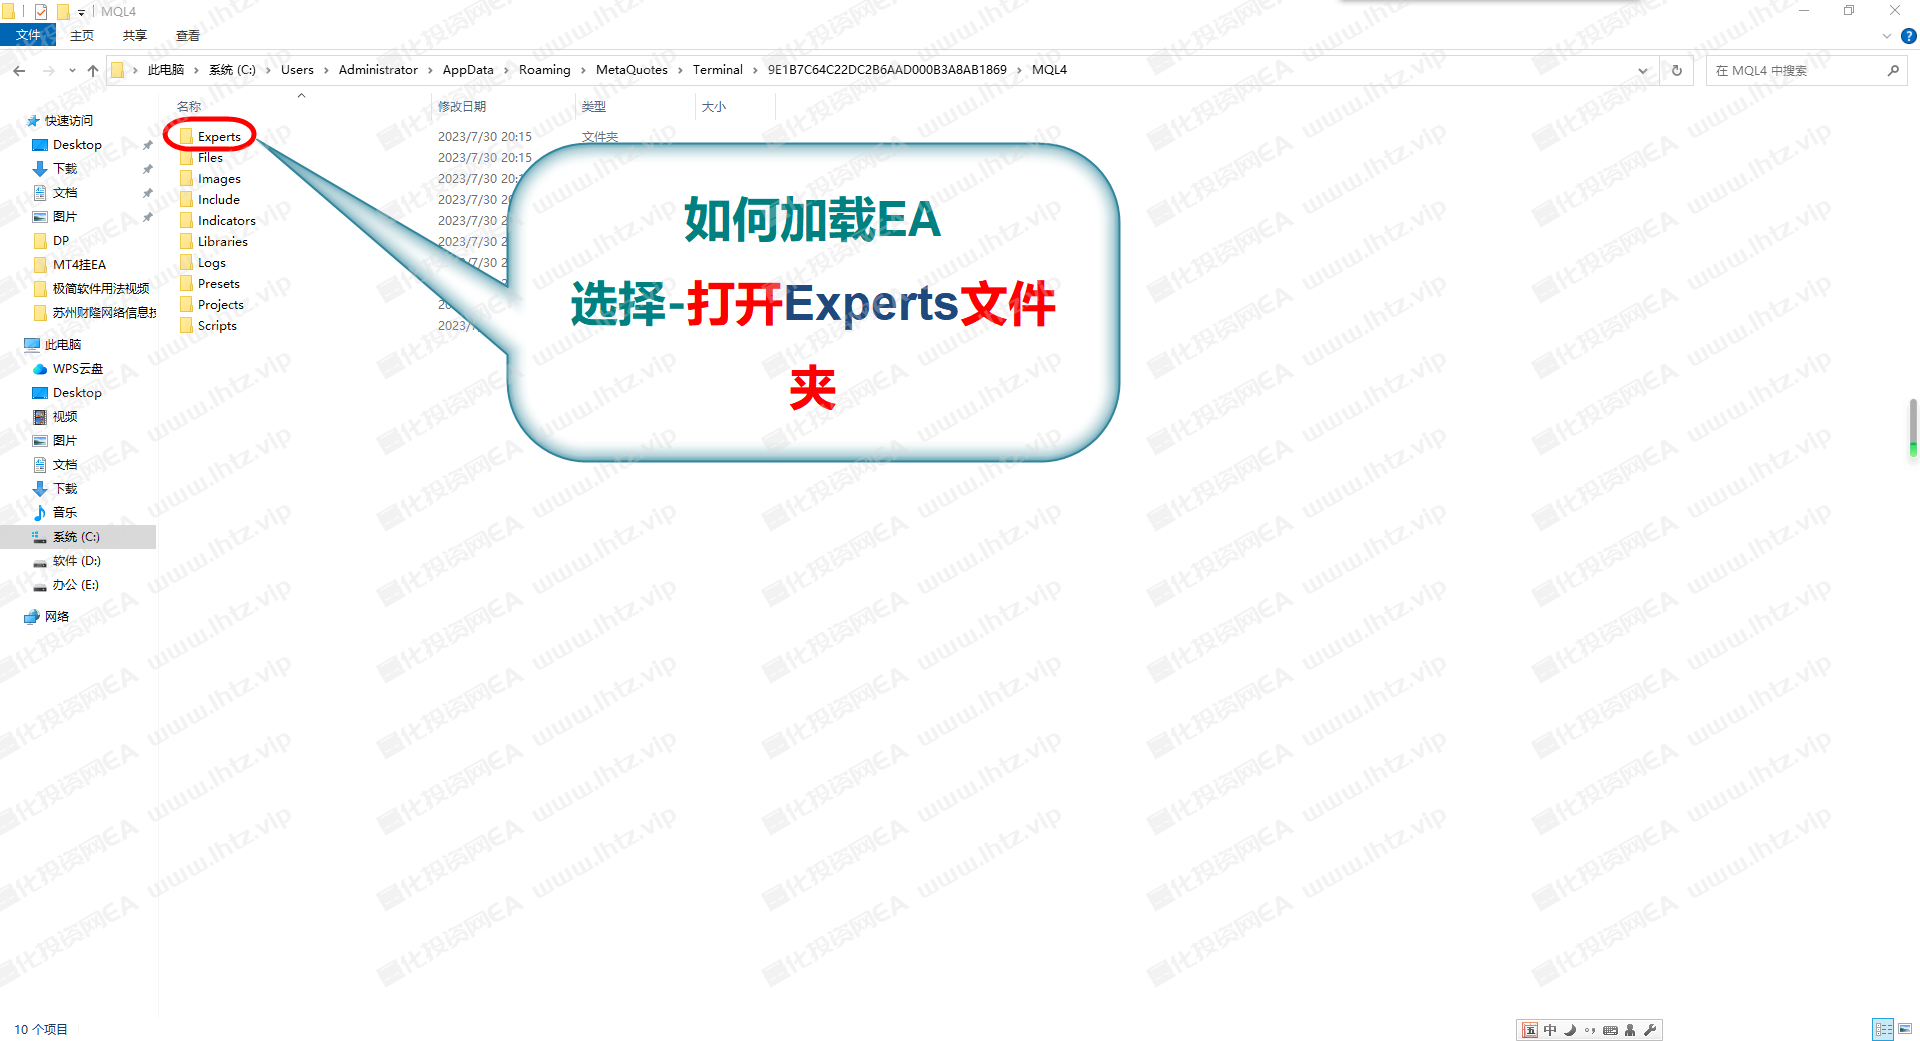This screenshot has height=1041, width=1920.
Task: Open the 主页 ribbon tab
Action: point(82,35)
